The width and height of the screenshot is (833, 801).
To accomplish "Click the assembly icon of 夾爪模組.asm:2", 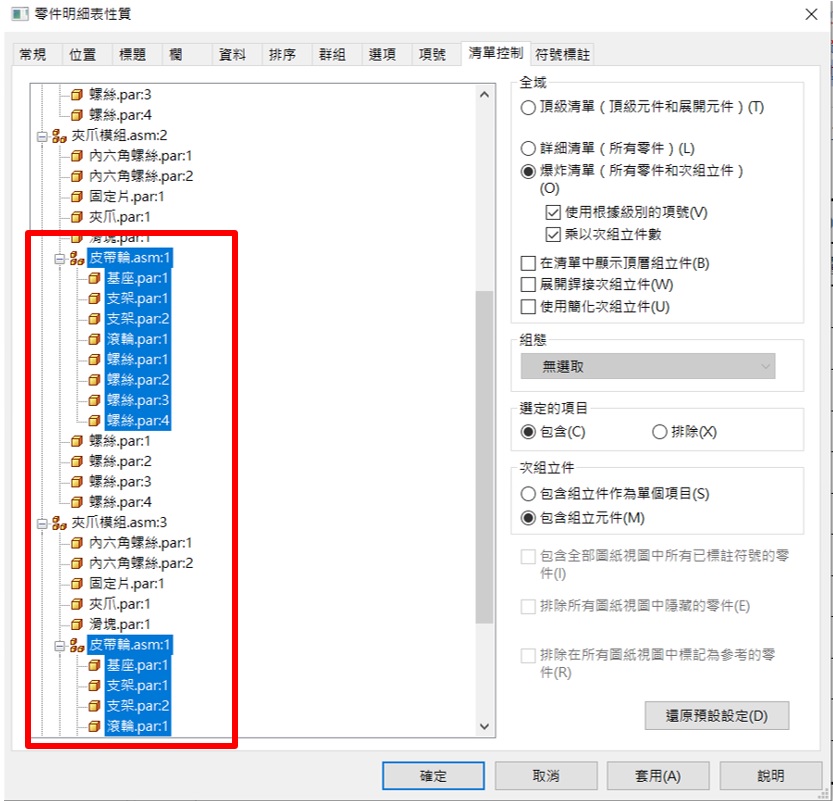I will pos(59,135).
